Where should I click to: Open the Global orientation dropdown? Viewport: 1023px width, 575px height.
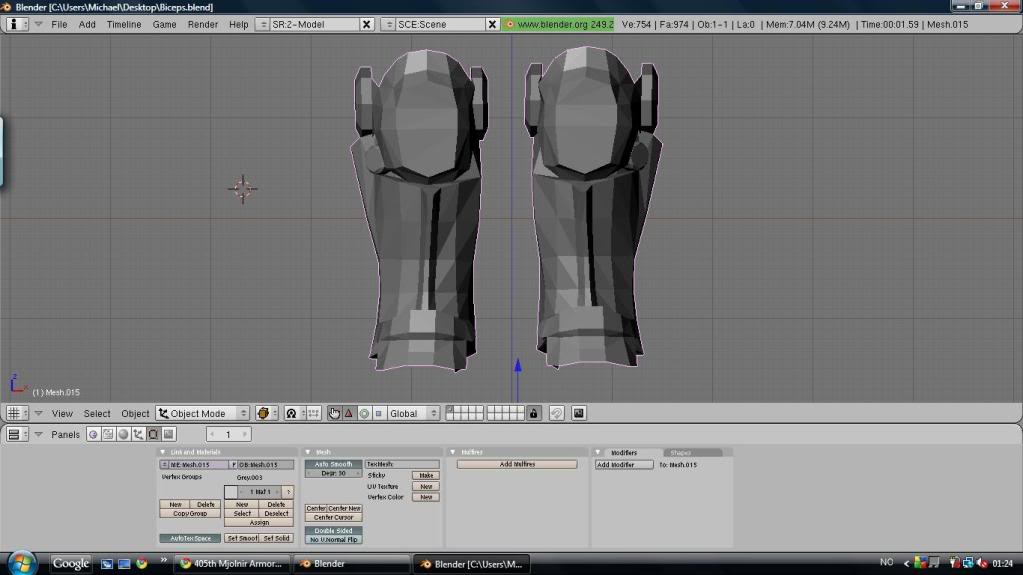[413, 413]
